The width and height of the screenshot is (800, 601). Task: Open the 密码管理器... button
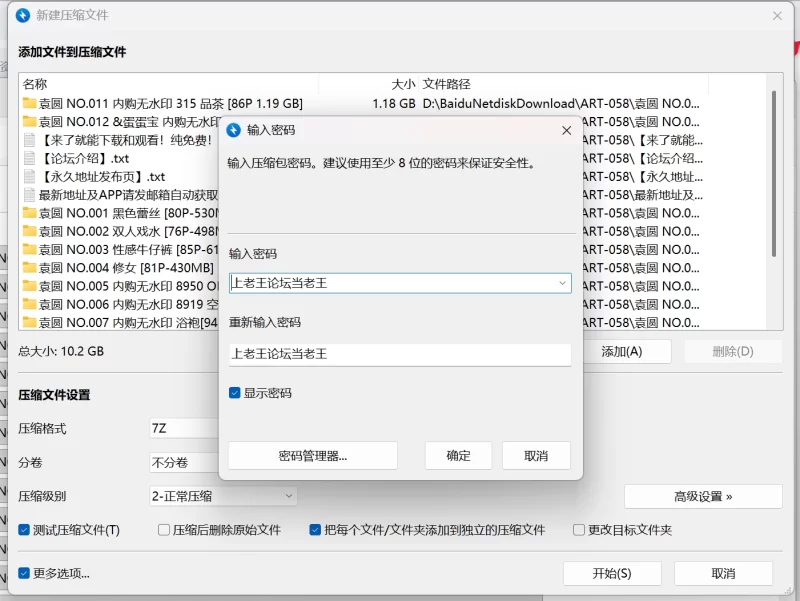(x=313, y=456)
